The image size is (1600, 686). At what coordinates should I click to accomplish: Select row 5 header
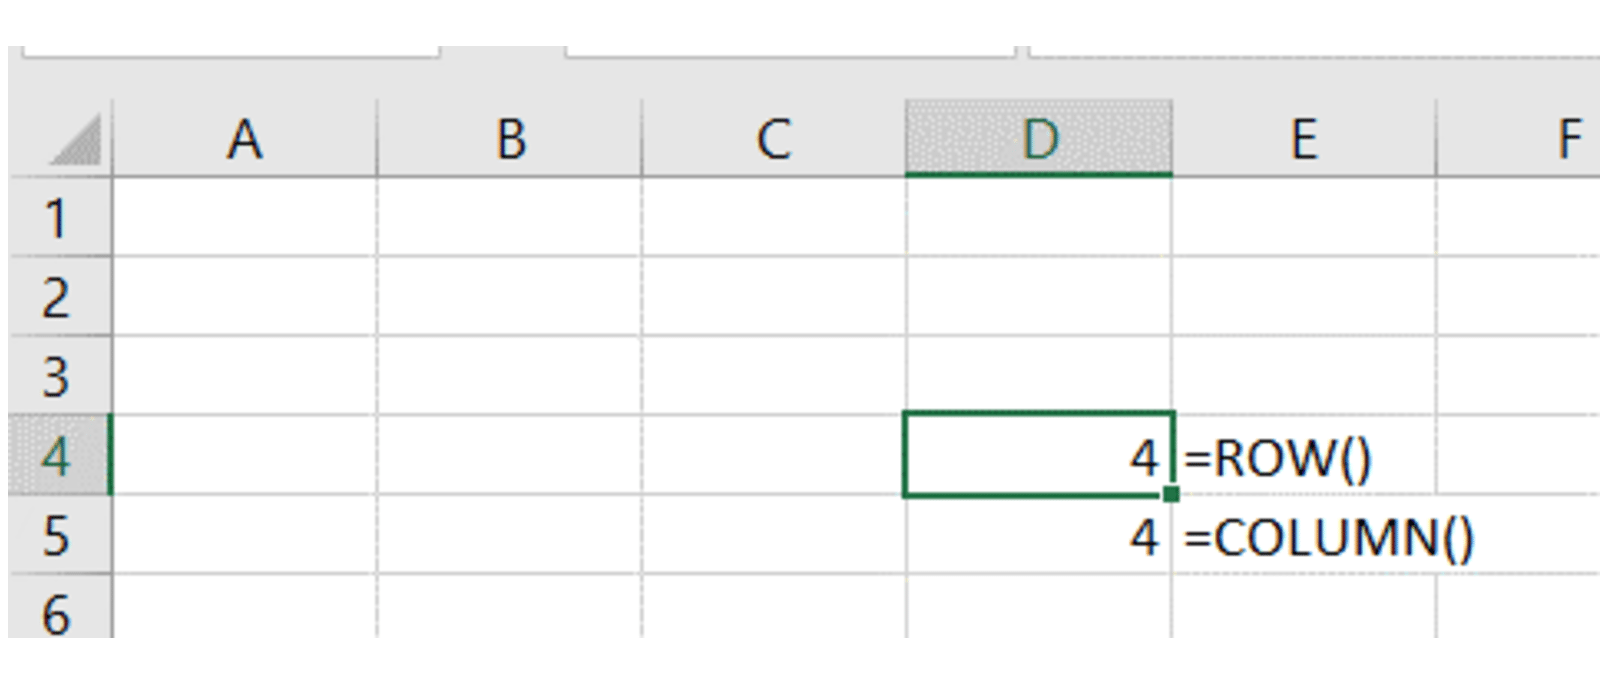click(x=58, y=535)
